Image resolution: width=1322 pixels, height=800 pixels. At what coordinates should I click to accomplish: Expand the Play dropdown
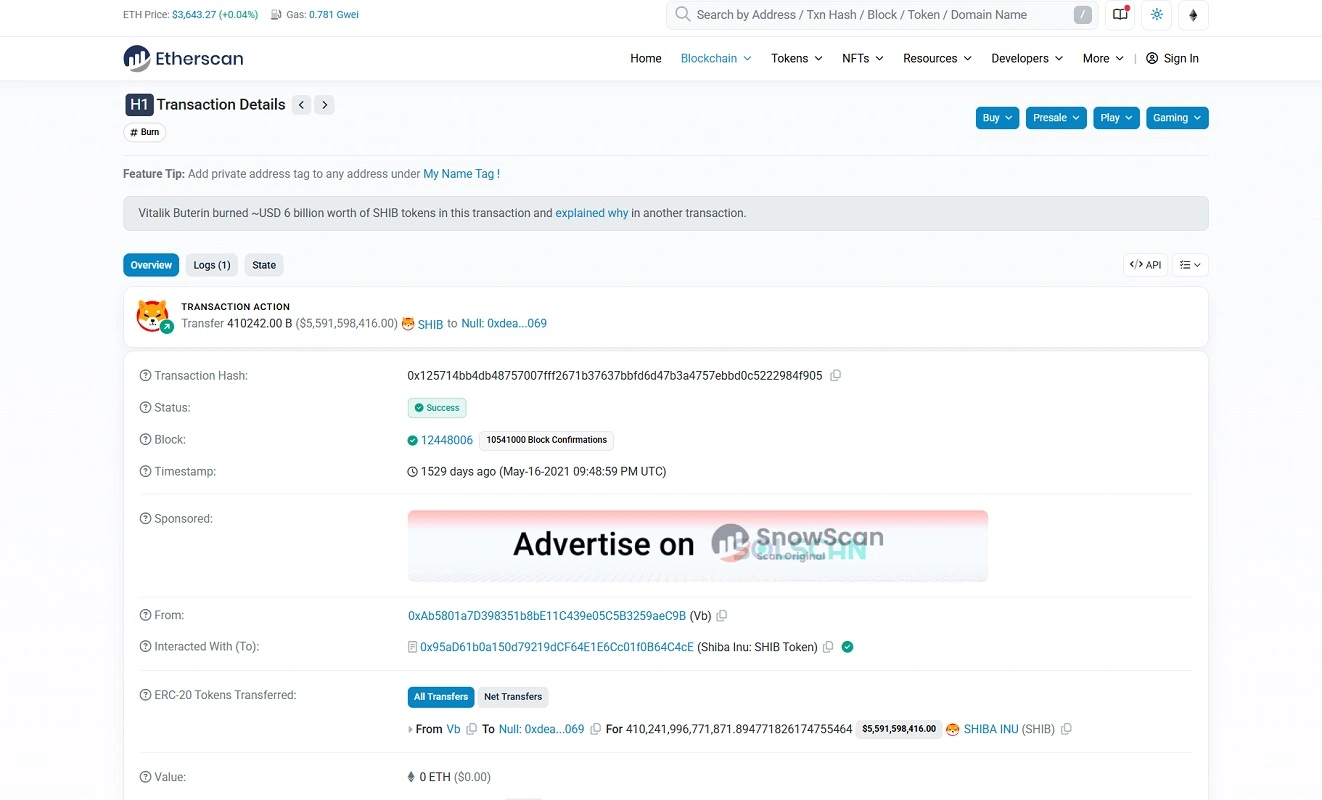(1116, 118)
